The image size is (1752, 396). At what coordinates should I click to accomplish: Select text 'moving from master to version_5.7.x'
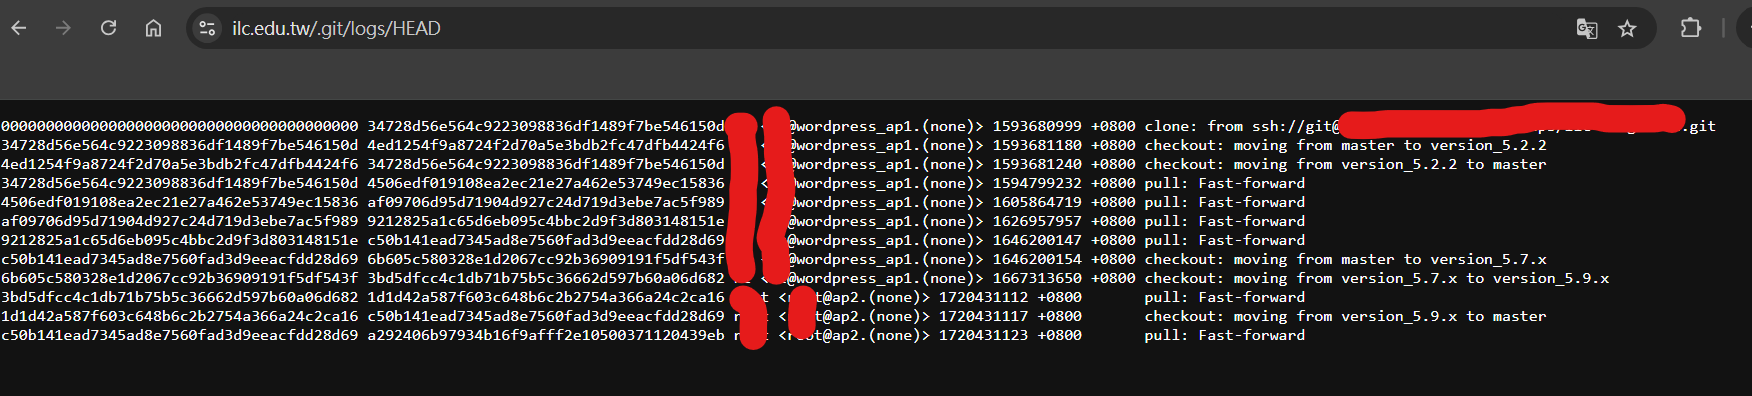[x=1390, y=259]
